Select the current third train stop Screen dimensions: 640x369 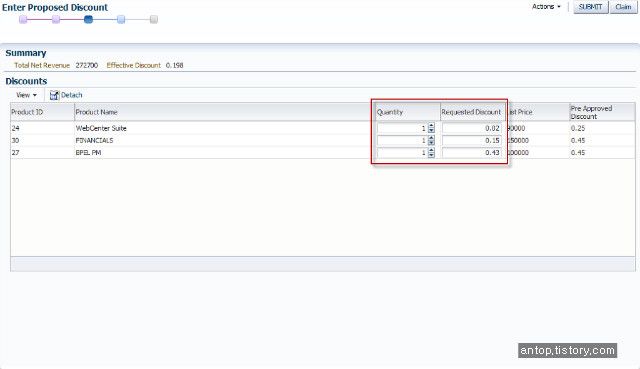pyautogui.click(x=89, y=20)
